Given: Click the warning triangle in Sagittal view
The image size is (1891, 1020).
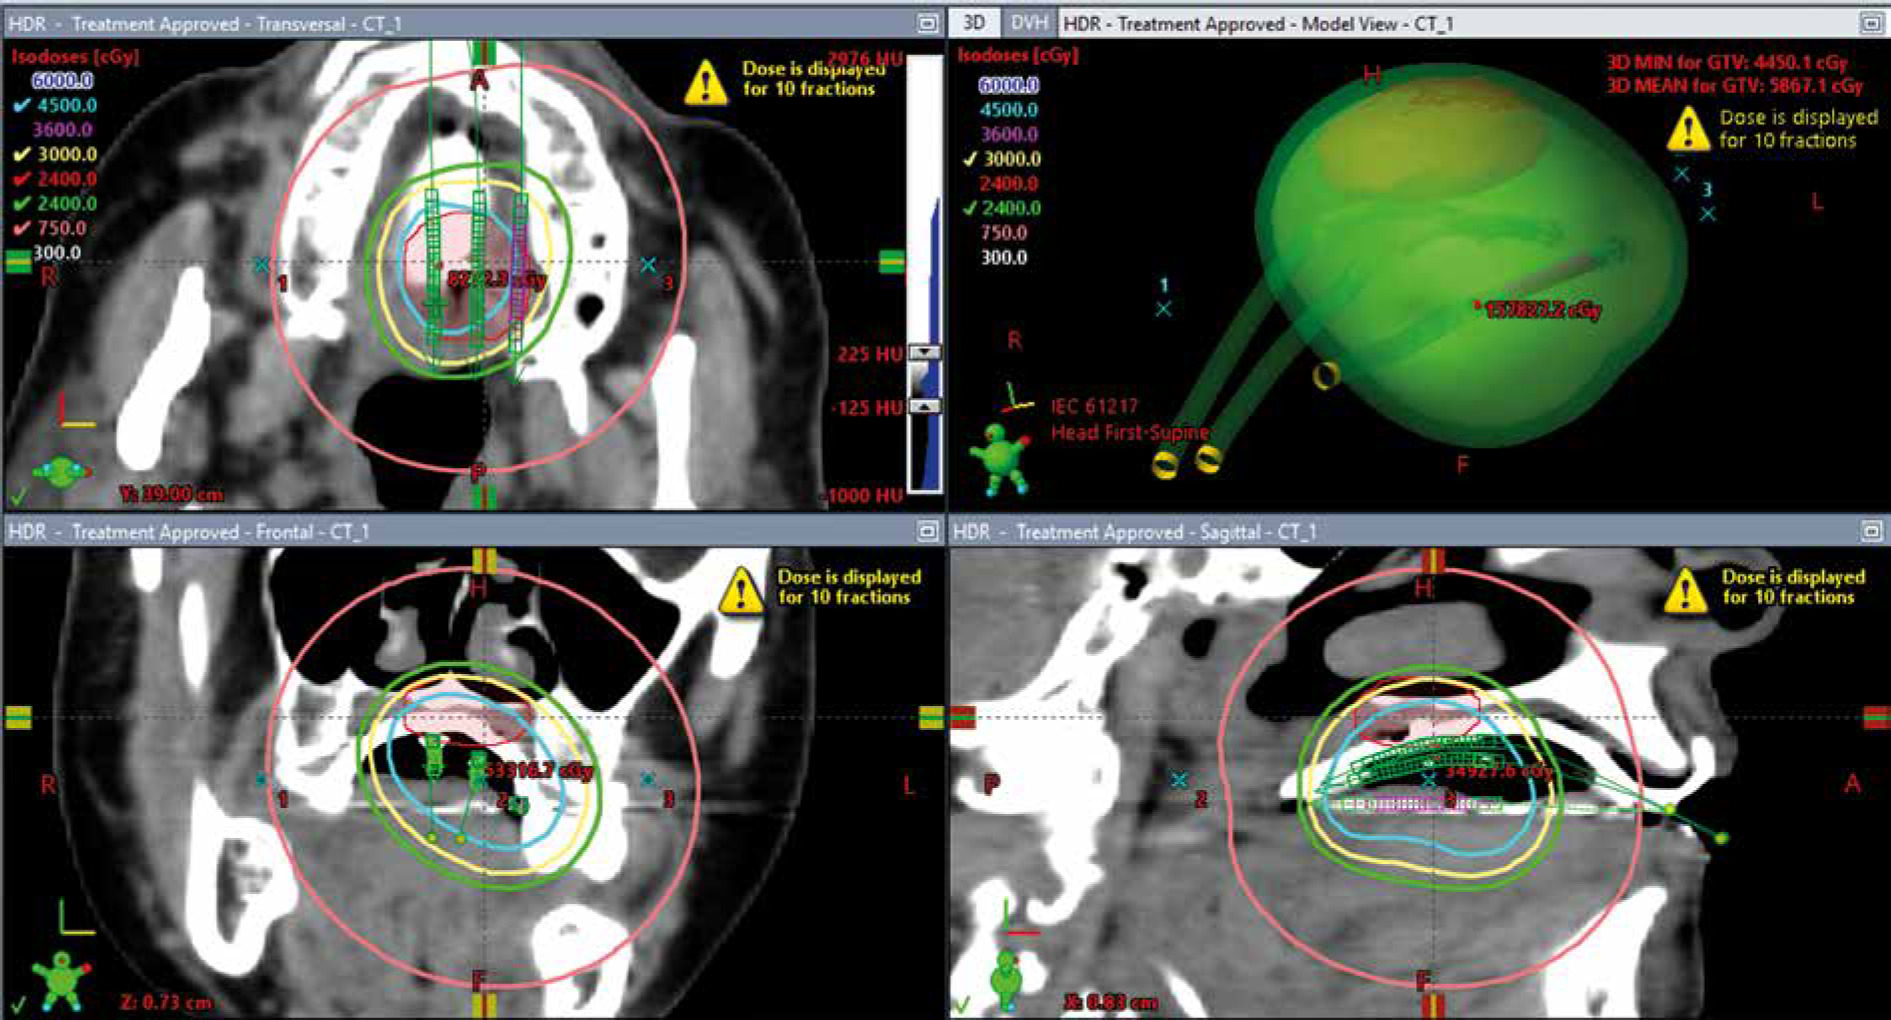Looking at the screenshot, I should (1686, 589).
